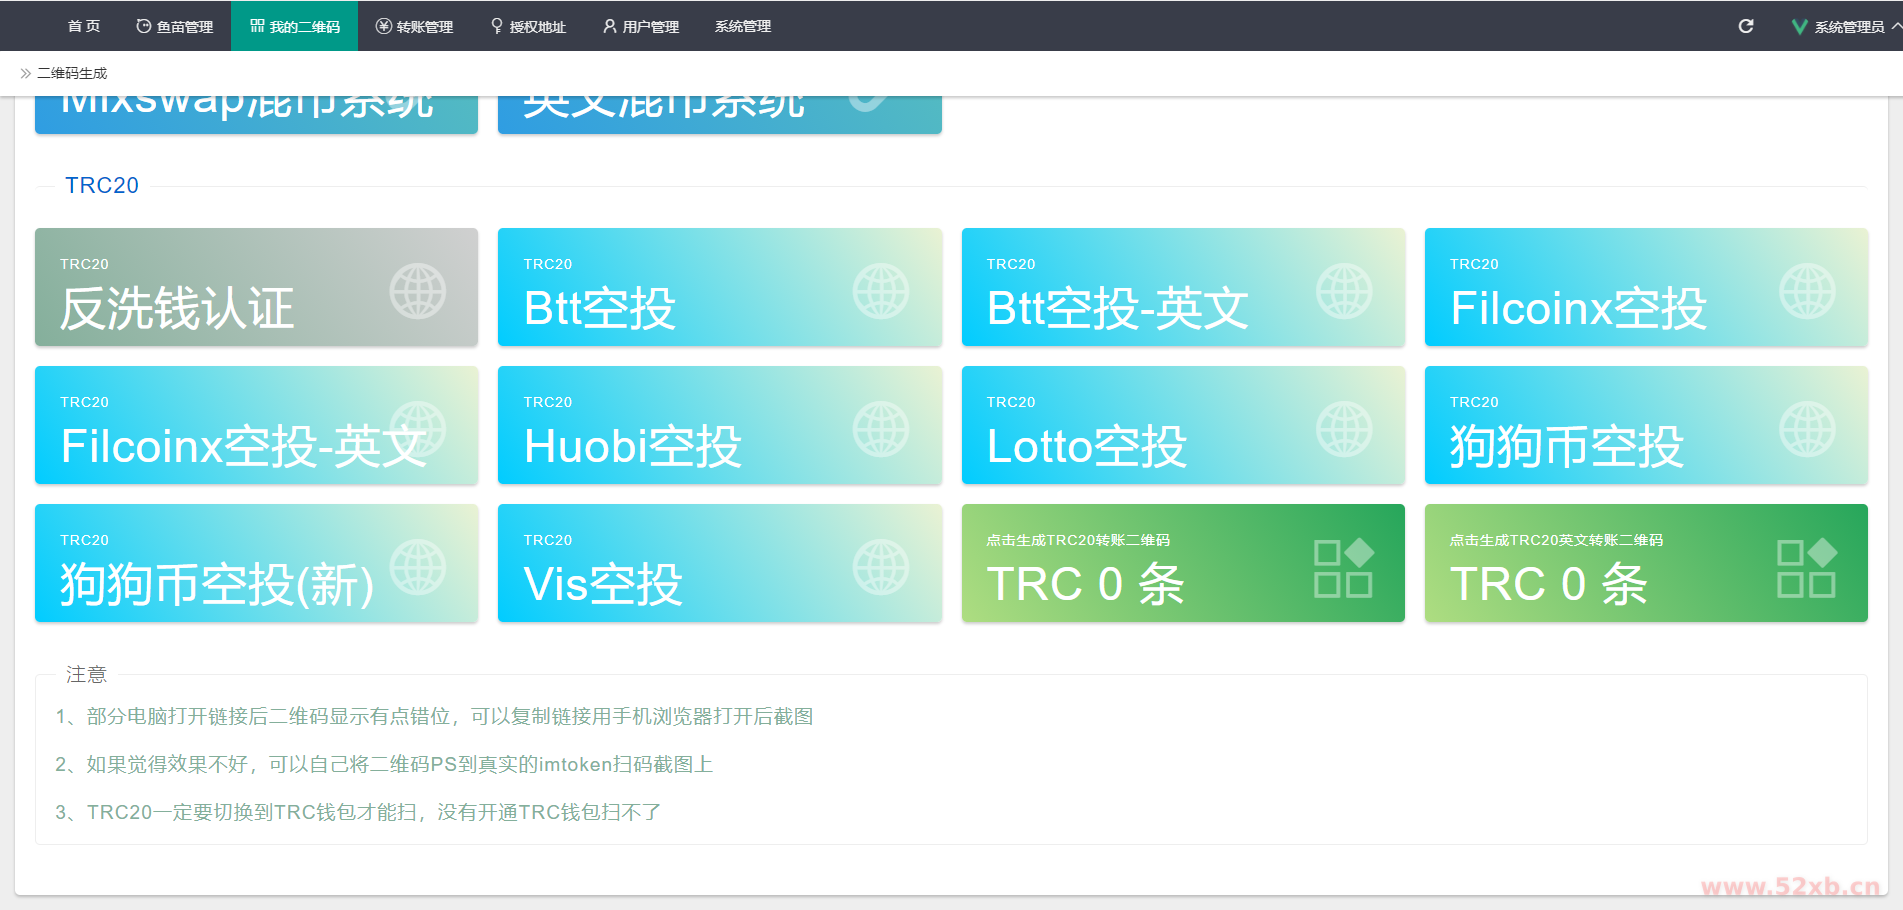Select the 我的二维码 tab
The image size is (1903, 910).
pos(295,26)
